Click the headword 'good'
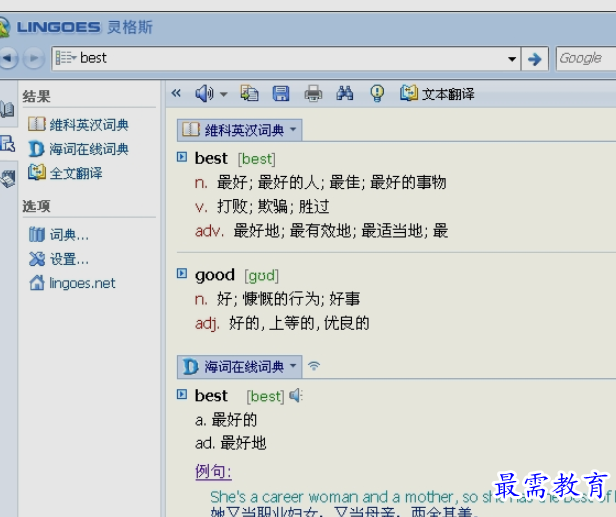The width and height of the screenshot is (616, 517). (215, 275)
